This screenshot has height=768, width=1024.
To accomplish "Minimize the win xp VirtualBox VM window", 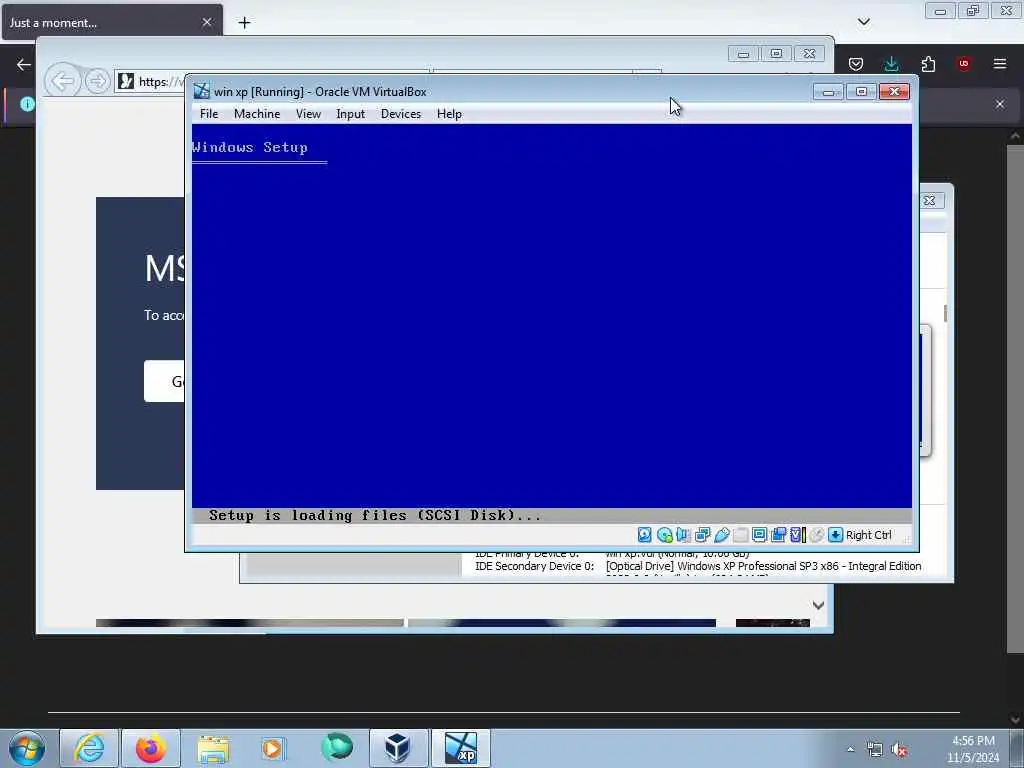I will coord(829,91).
